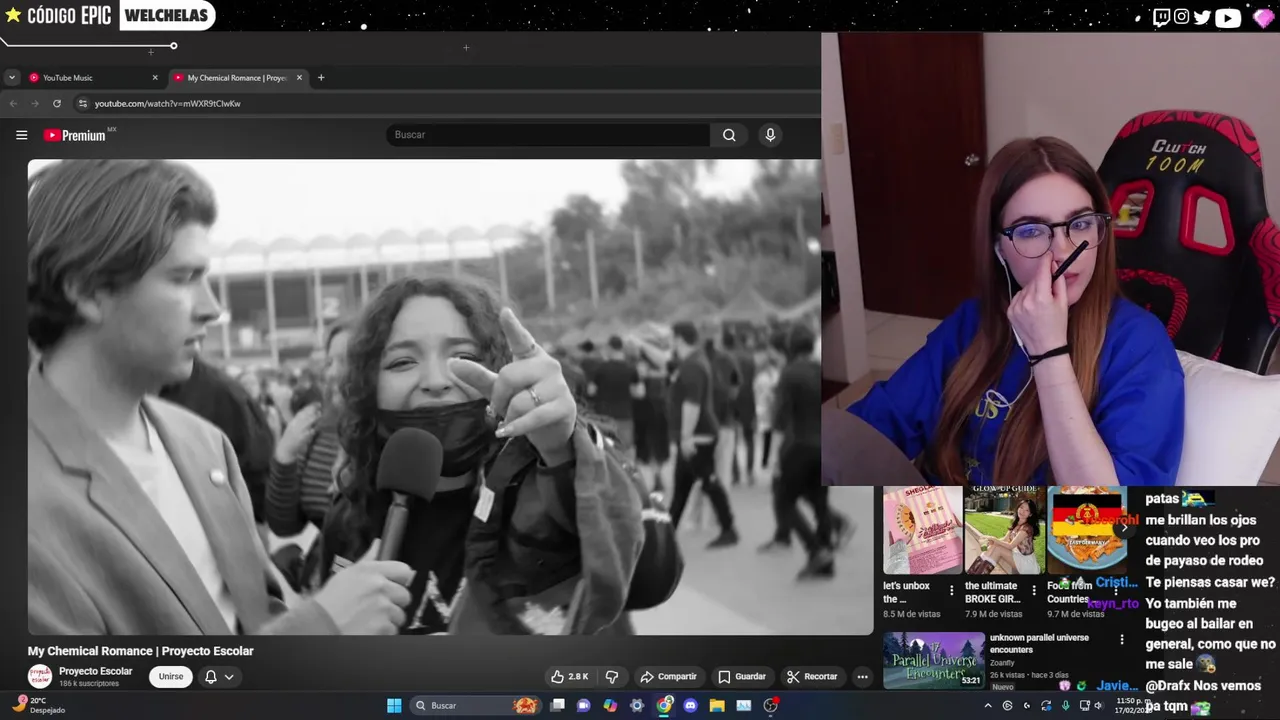This screenshot has width=1280, height=720.
Task: Click the youtube.com address bar URL
Action: (x=168, y=104)
